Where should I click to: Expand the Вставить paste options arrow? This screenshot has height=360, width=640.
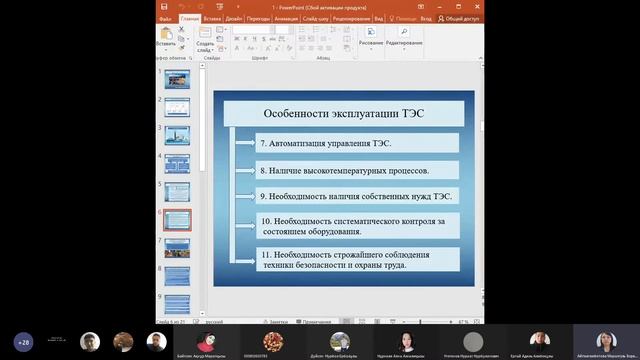pyautogui.click(x=166, y=50)
